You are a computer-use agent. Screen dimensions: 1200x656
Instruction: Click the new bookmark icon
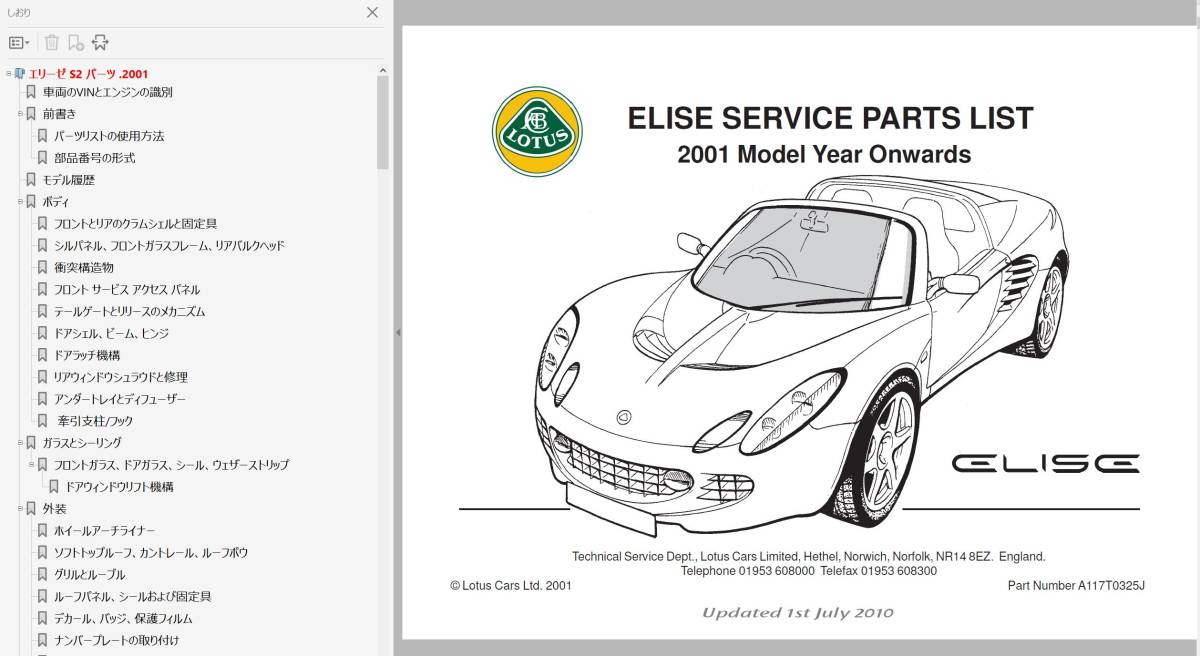point(76,43)
